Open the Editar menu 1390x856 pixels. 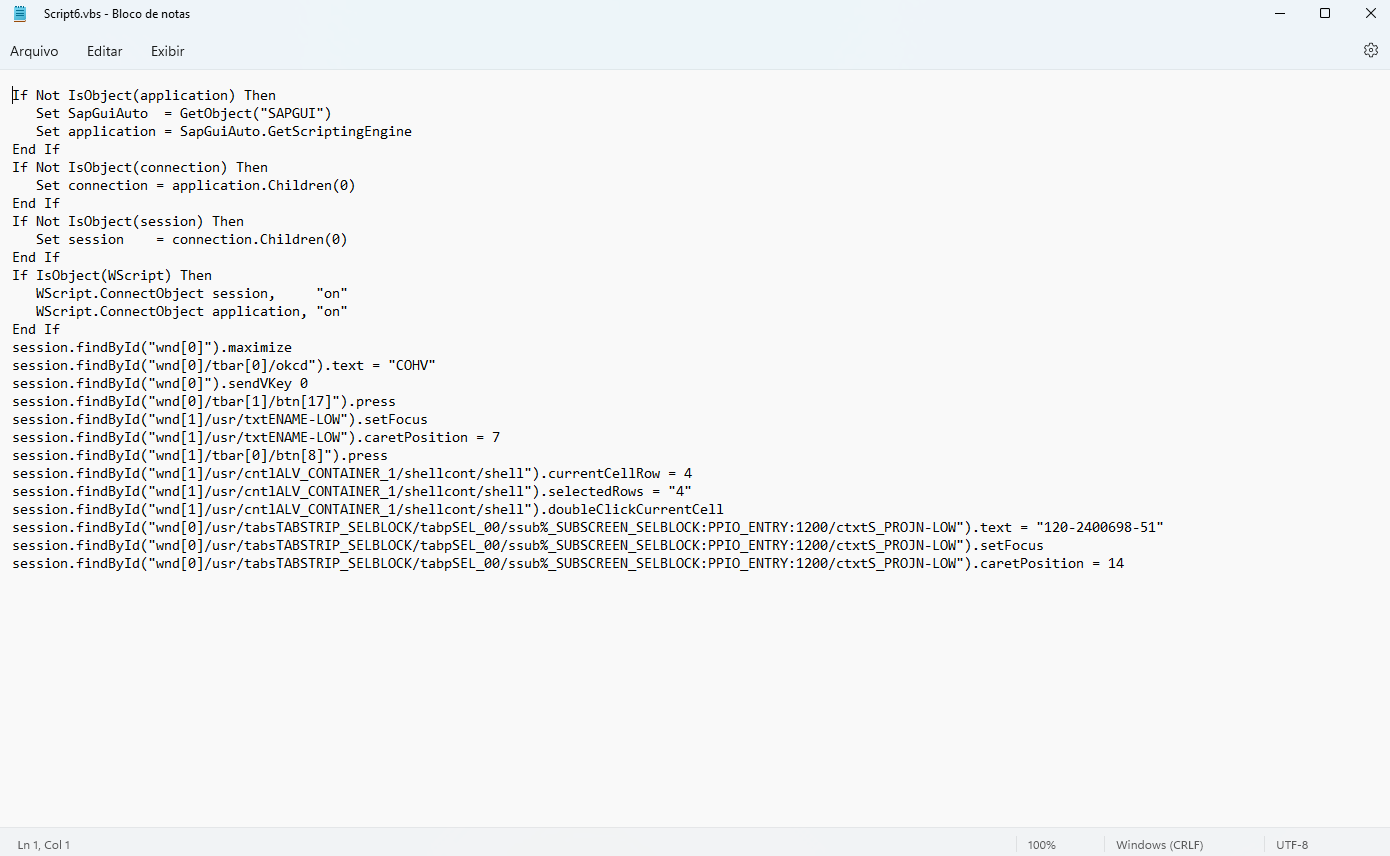pyautogui.click(x=104, y=51)
